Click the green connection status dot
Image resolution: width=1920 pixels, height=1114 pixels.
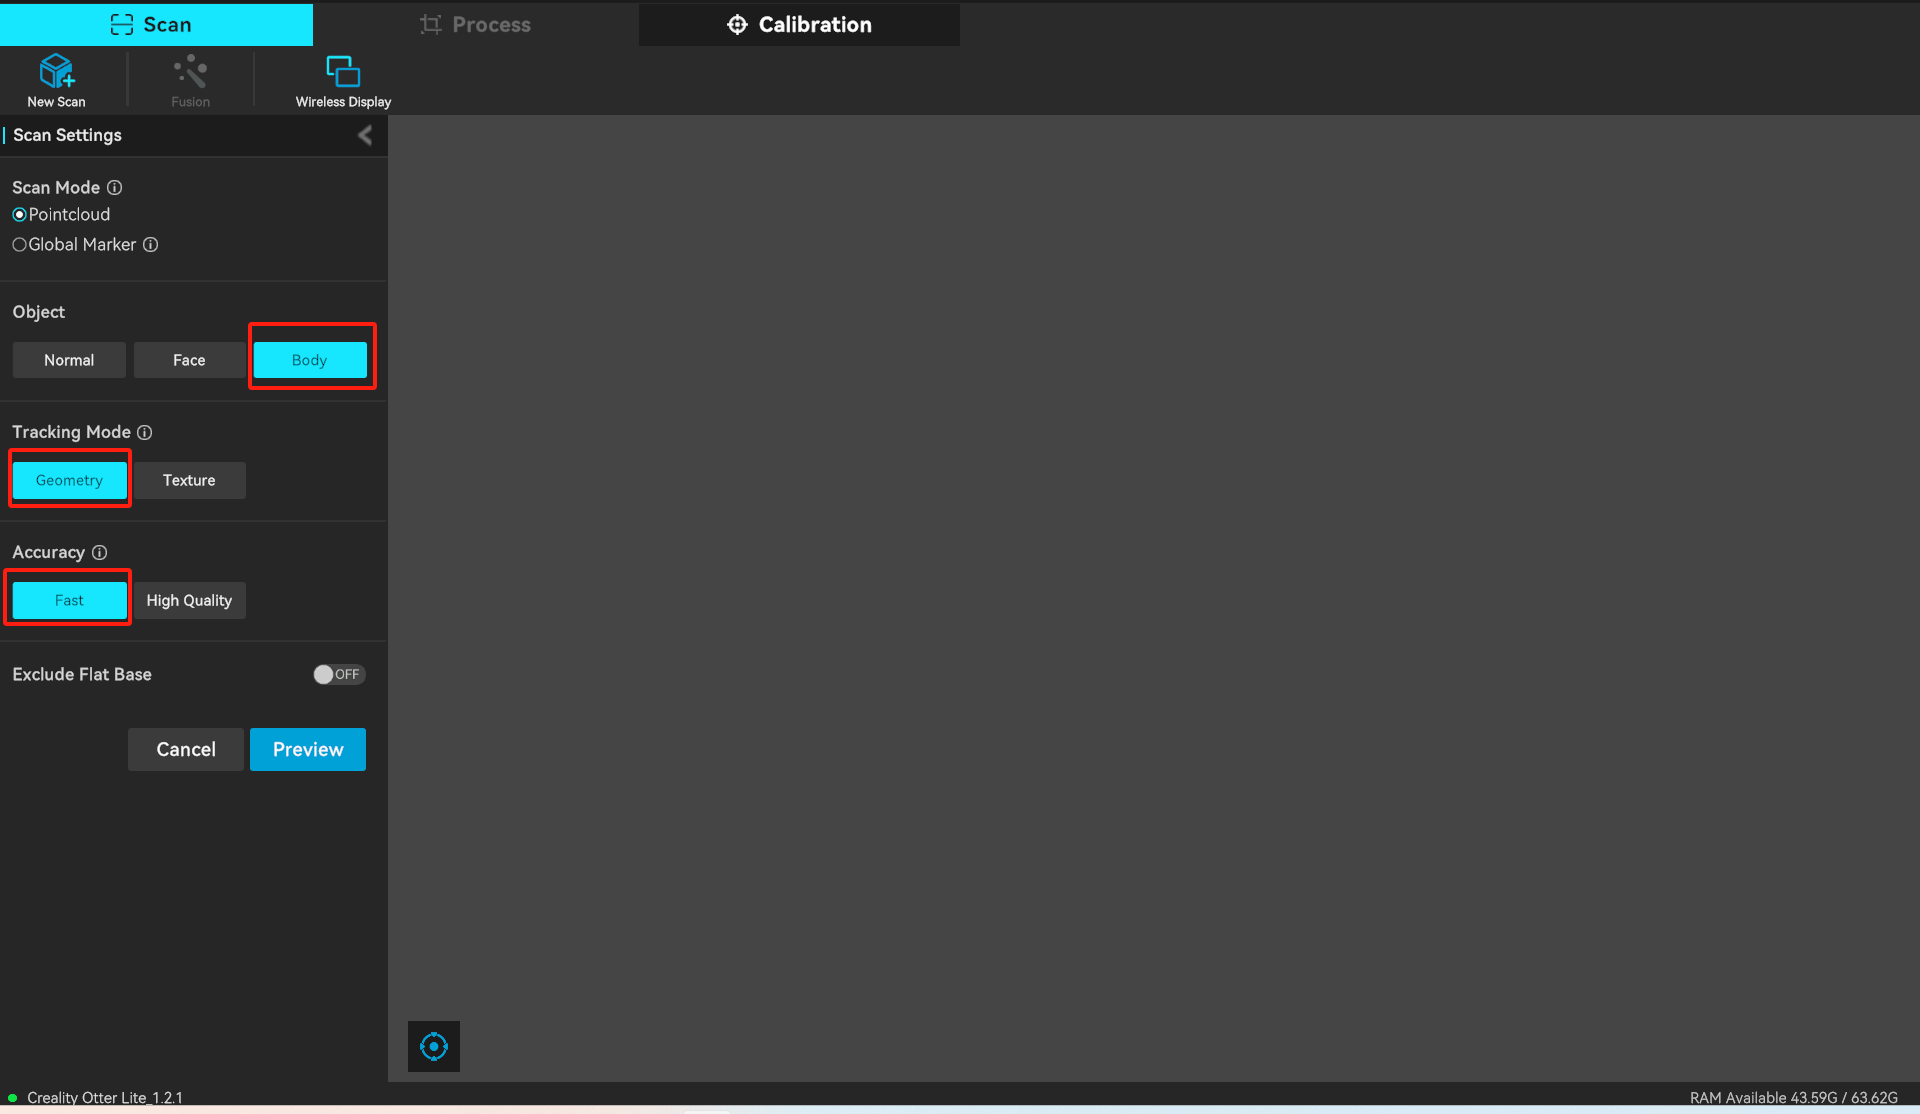13,1098
